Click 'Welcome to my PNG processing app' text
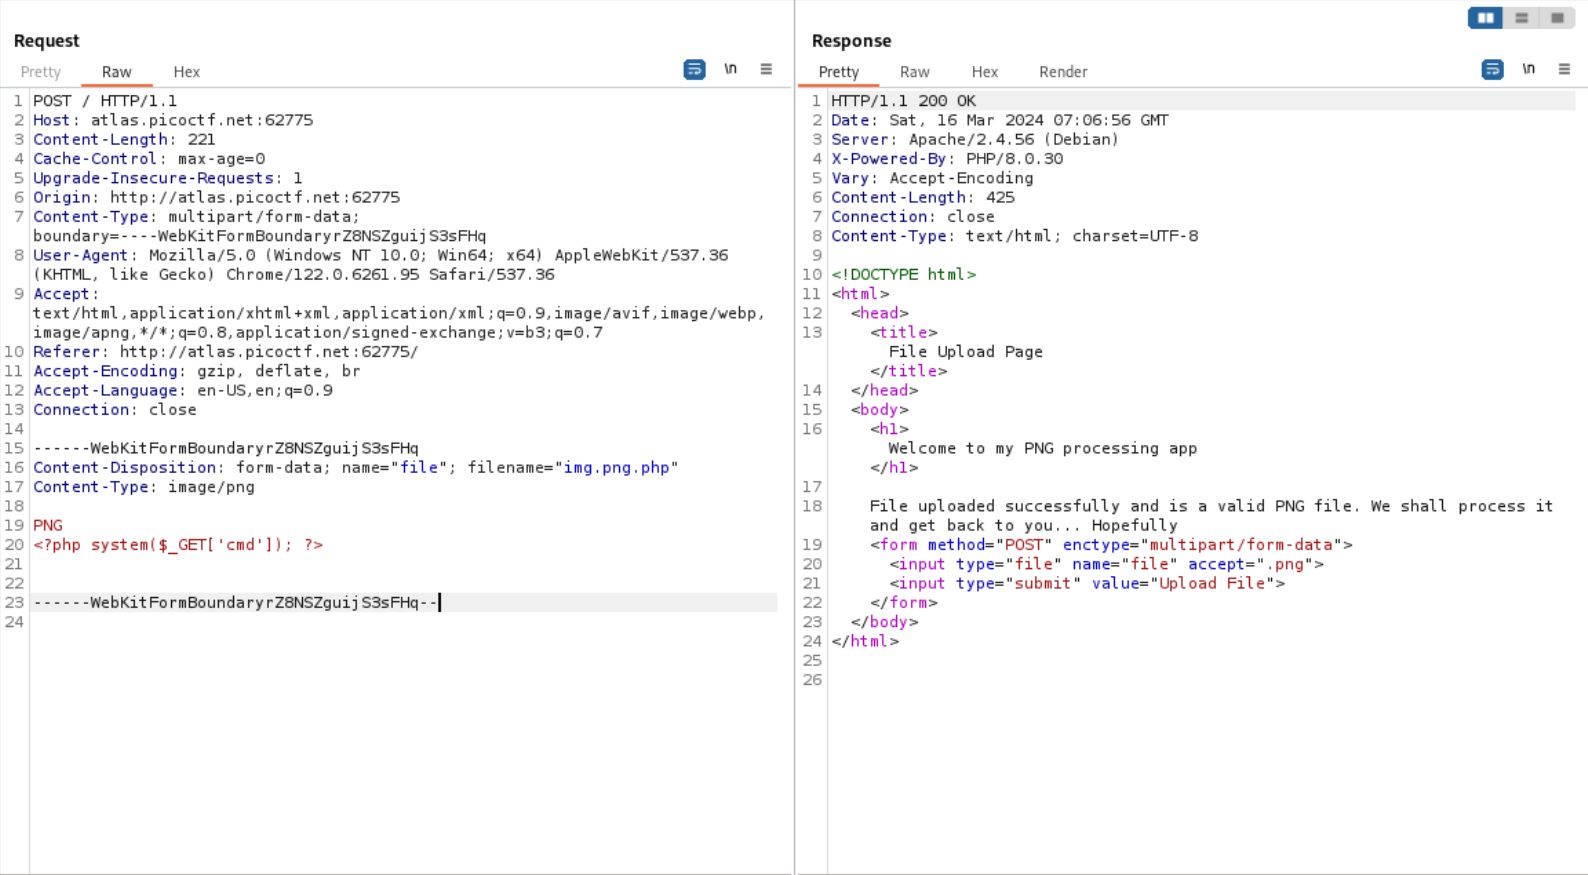Screen dimensions: 1588x875 coord(1043,449)
